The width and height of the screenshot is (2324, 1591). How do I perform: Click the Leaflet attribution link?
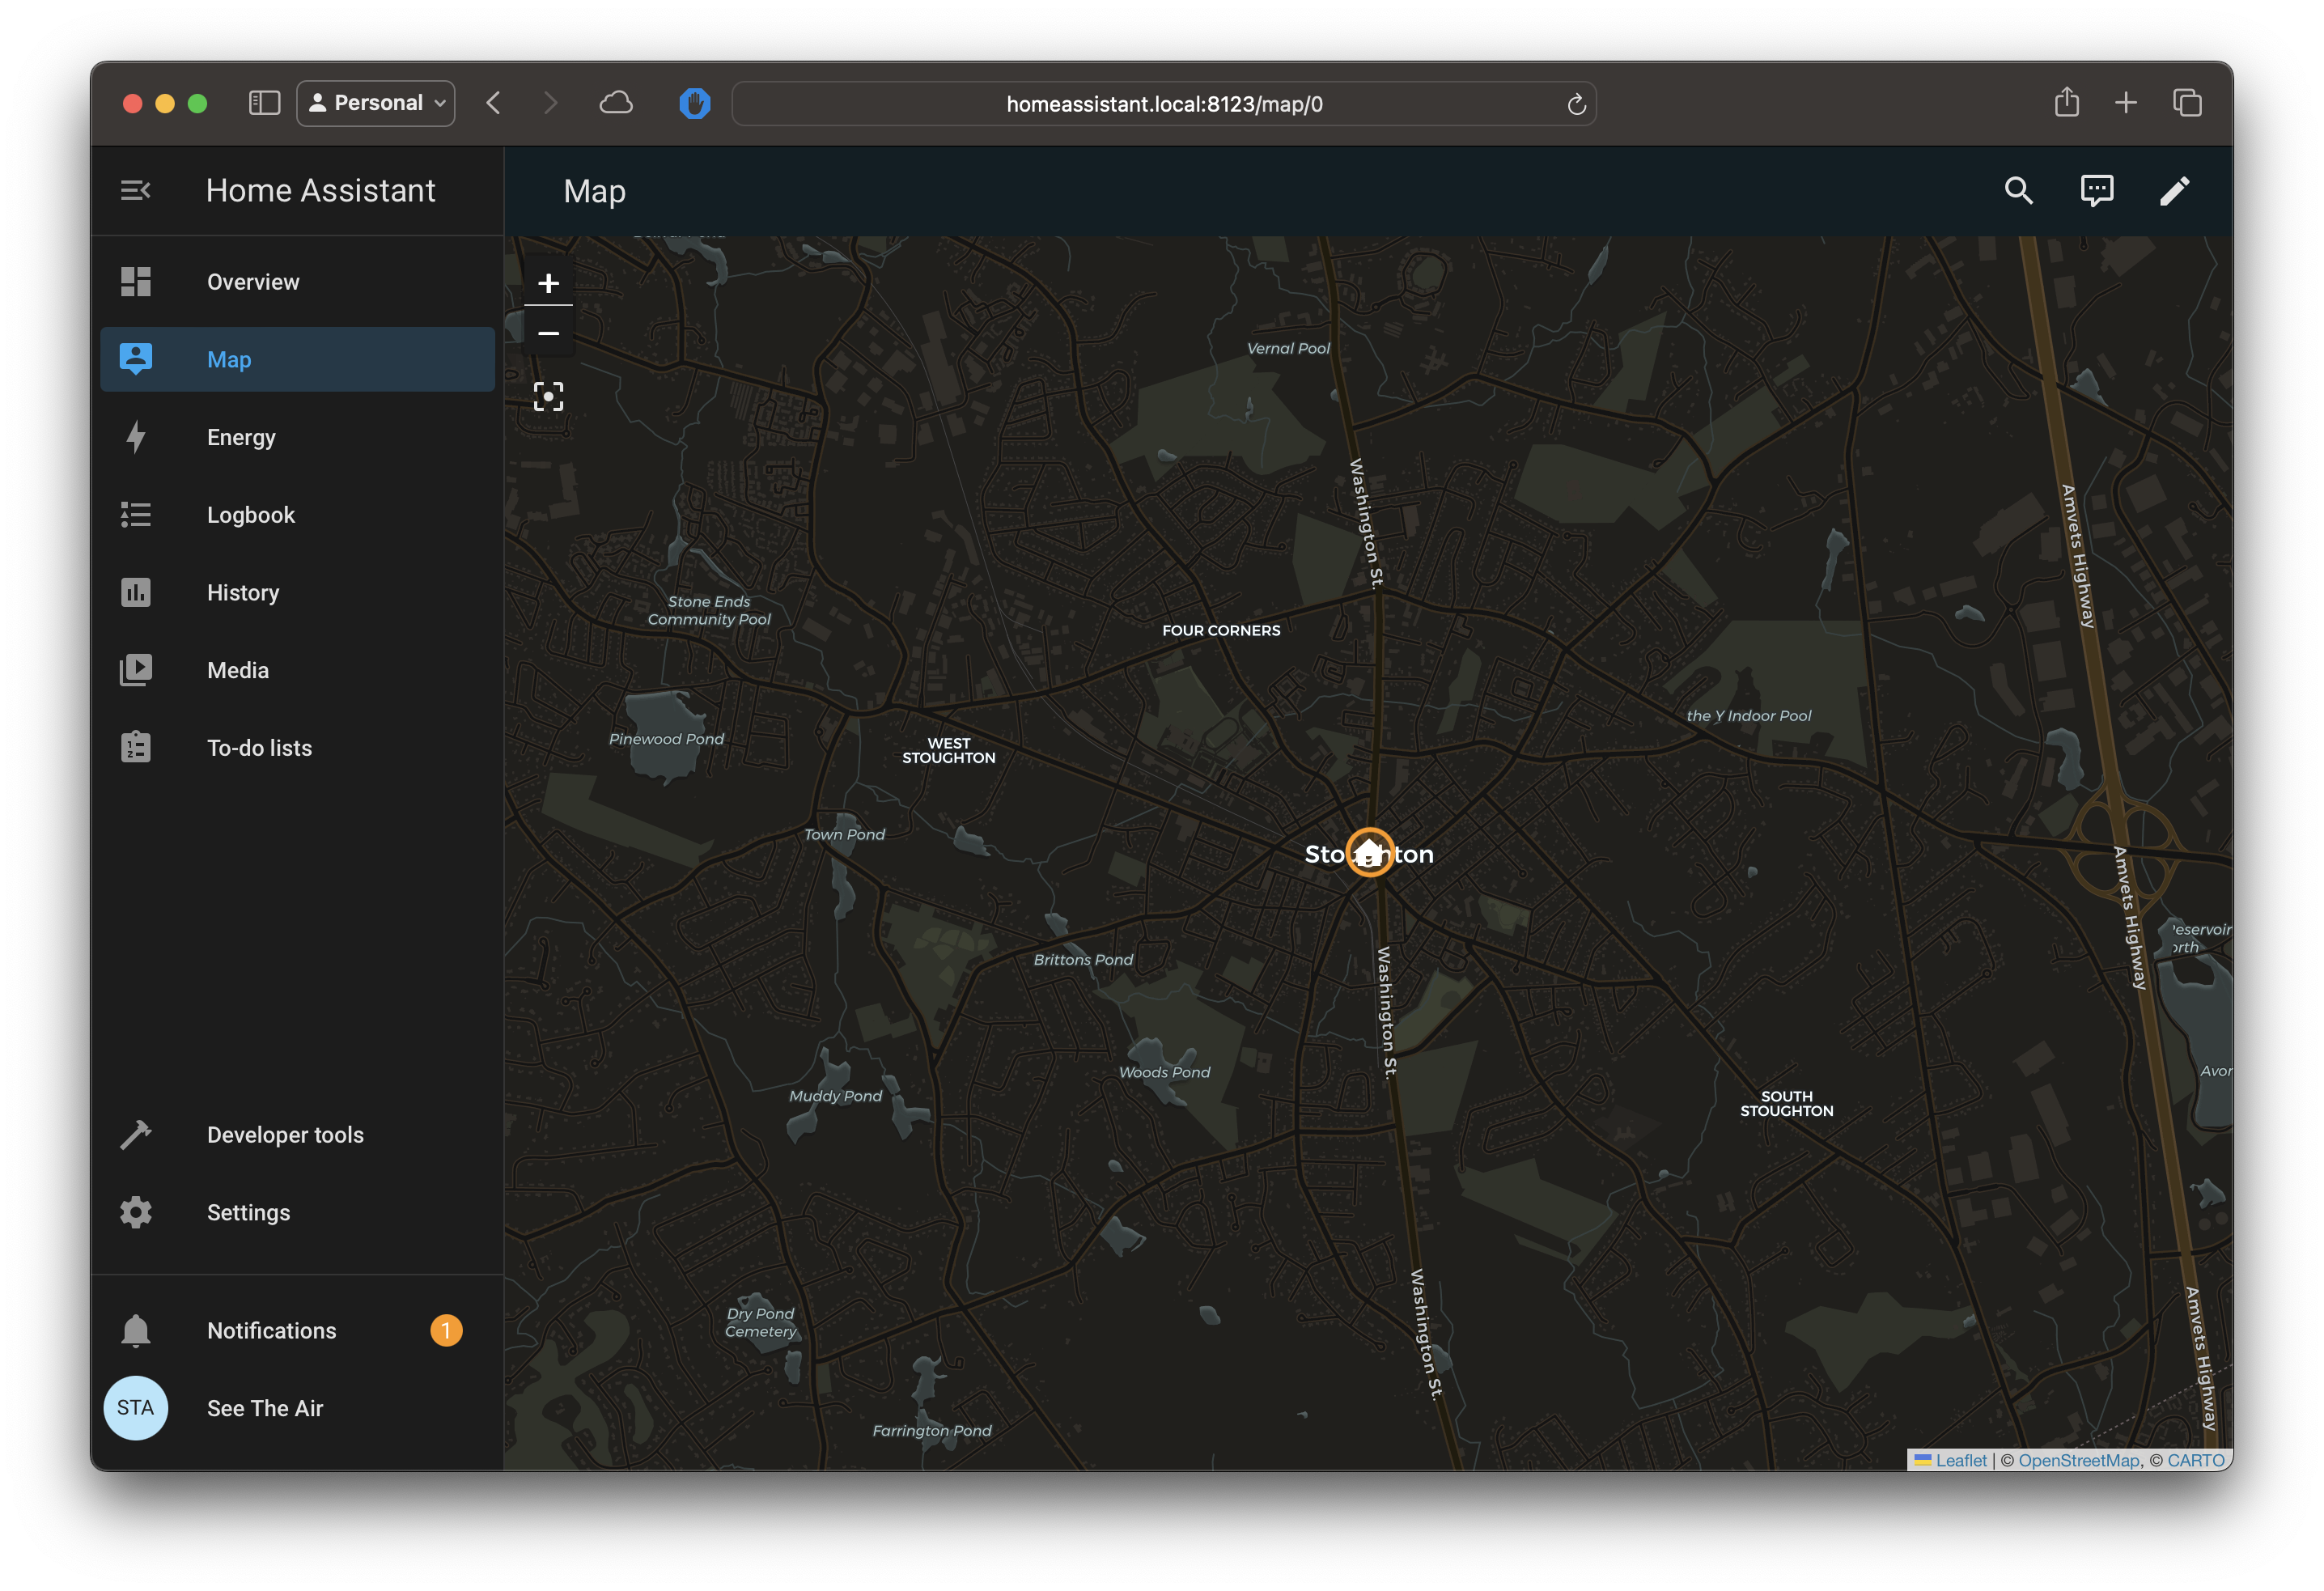tap(1960, 1460)
